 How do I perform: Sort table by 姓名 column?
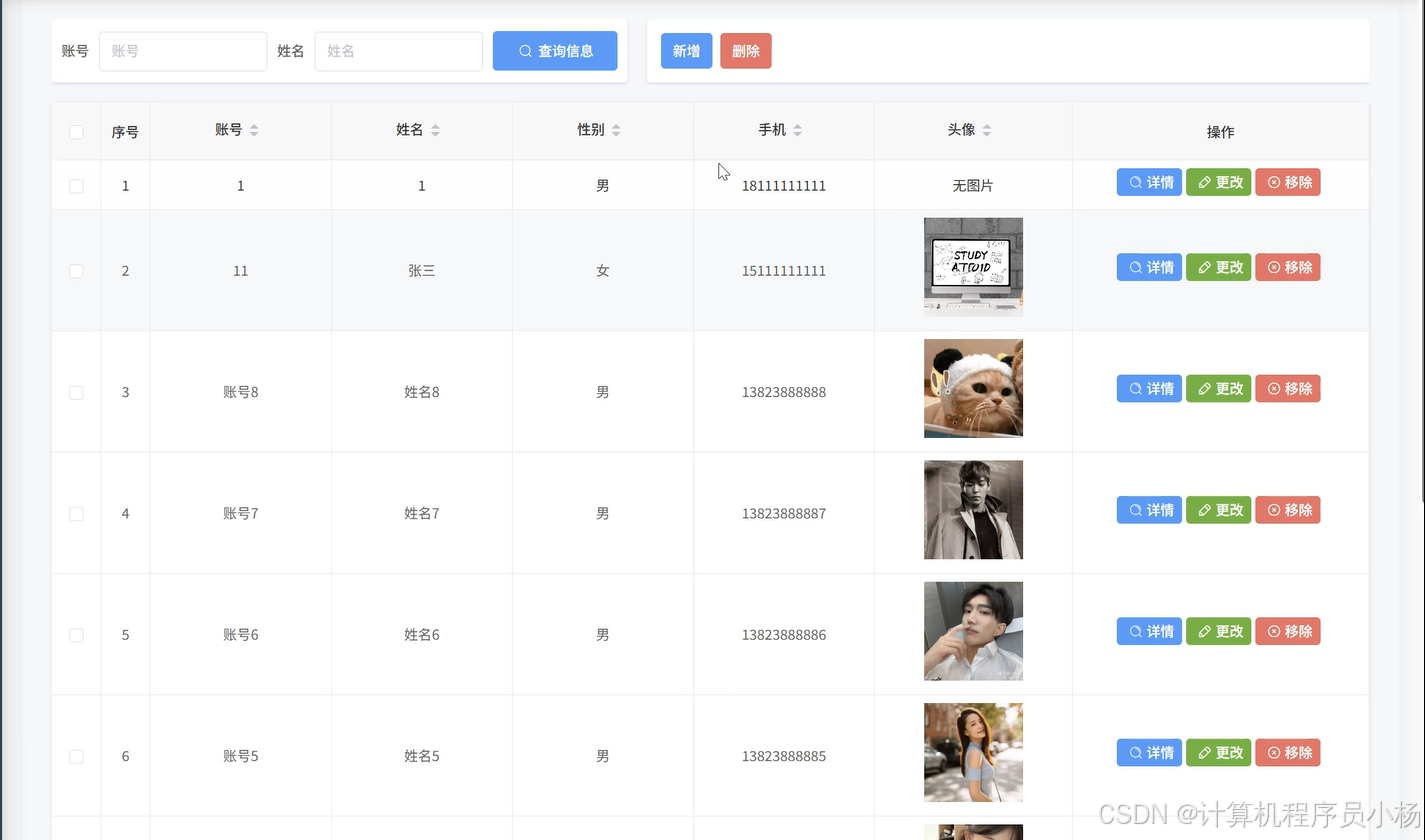point(435,130)
